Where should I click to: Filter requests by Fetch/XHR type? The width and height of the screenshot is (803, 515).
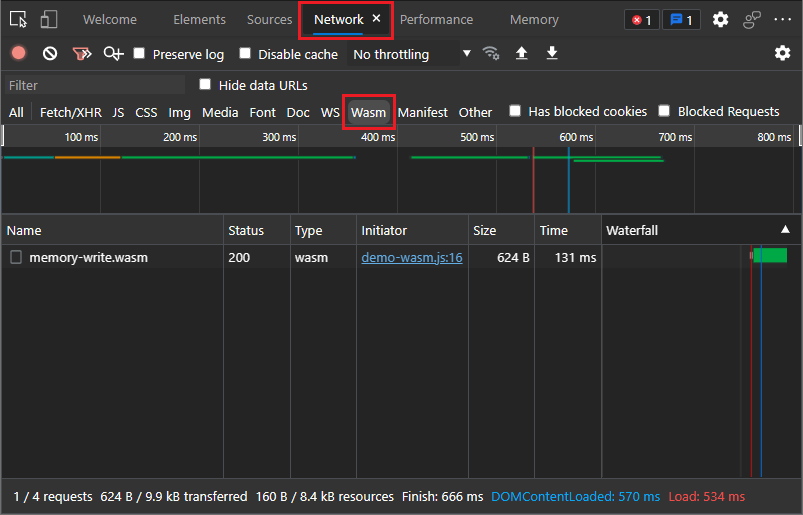[x=70, y=112]
